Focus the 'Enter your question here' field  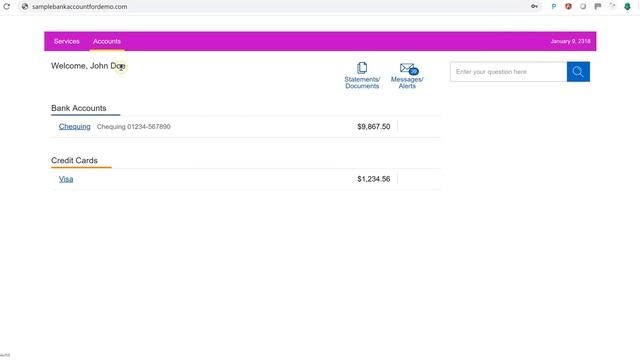(509, 72)
